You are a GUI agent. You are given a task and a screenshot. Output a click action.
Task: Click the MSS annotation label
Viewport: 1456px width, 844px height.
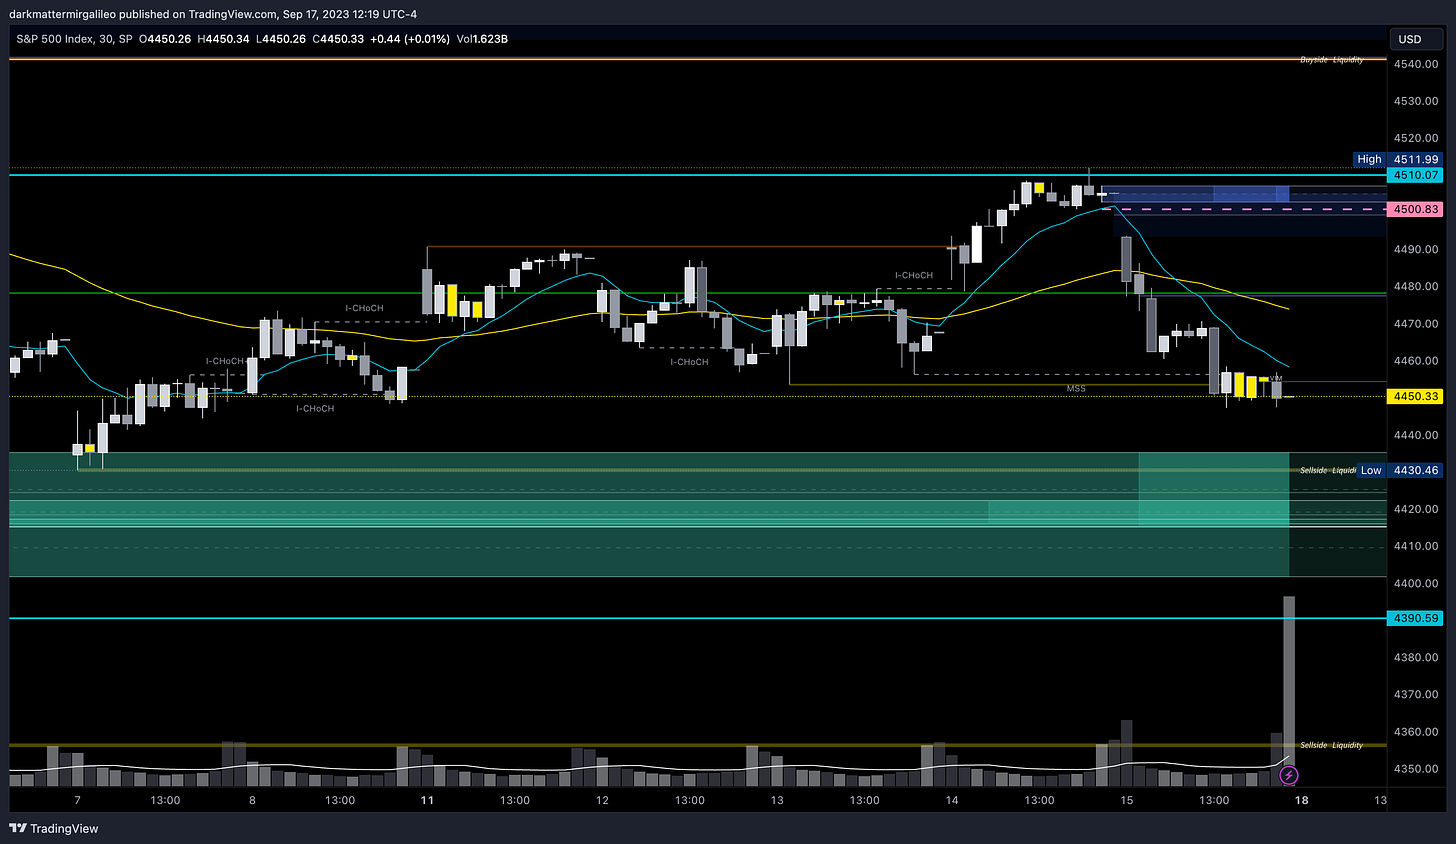point(1076,388)
